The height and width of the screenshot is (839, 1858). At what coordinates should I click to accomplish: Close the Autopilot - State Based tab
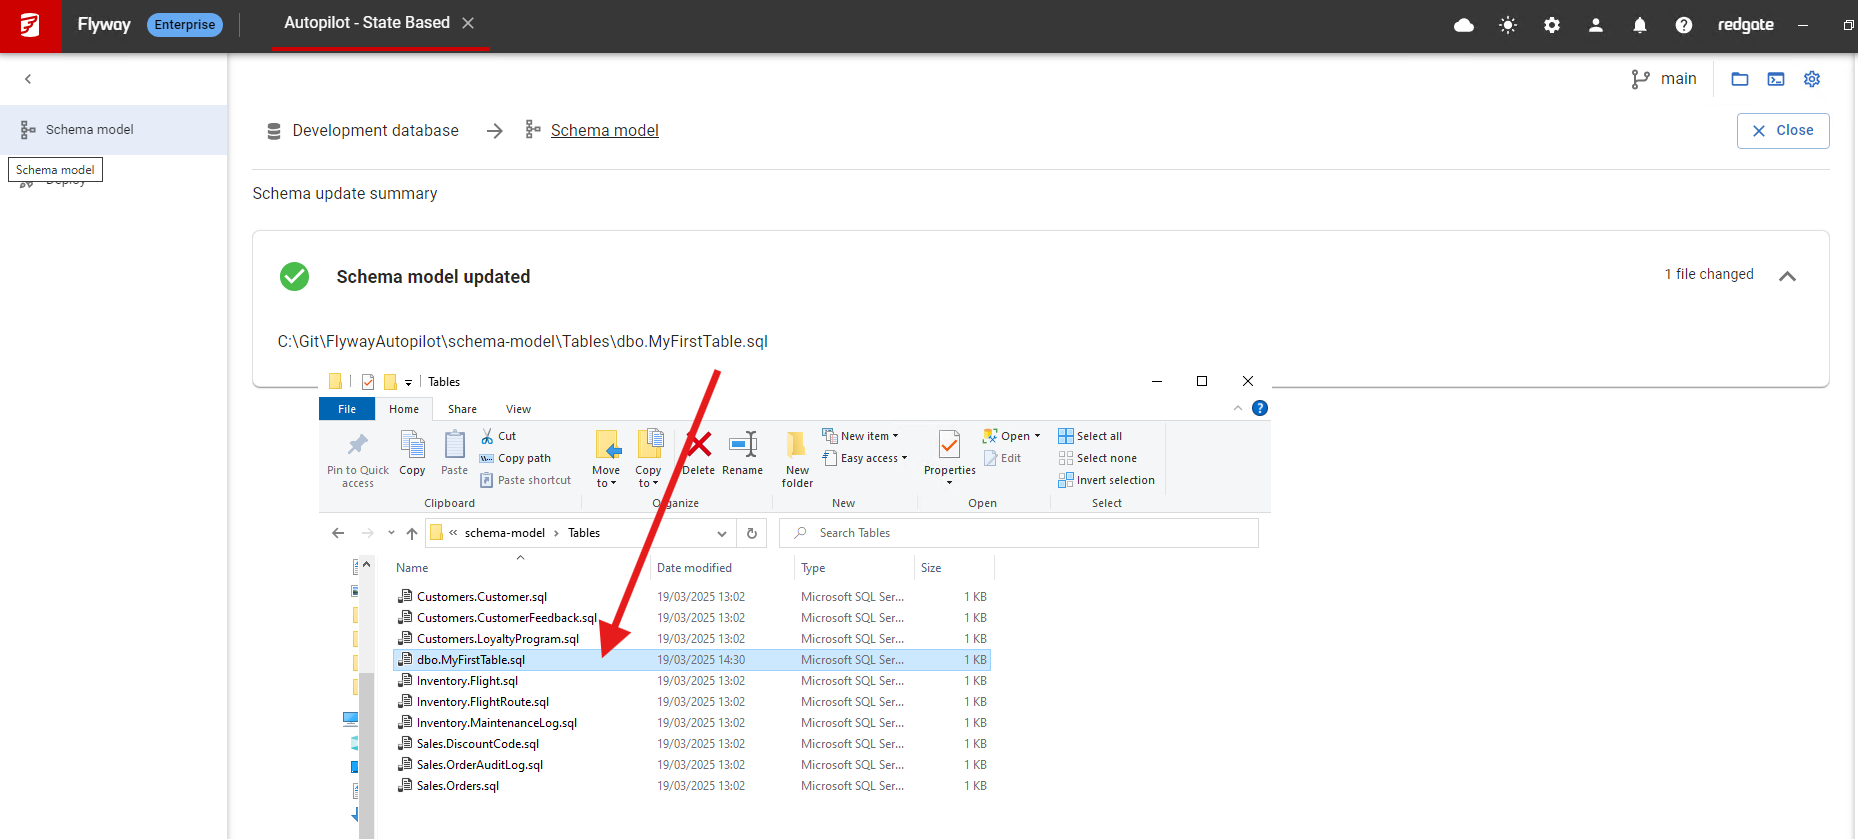coord(468,23)
